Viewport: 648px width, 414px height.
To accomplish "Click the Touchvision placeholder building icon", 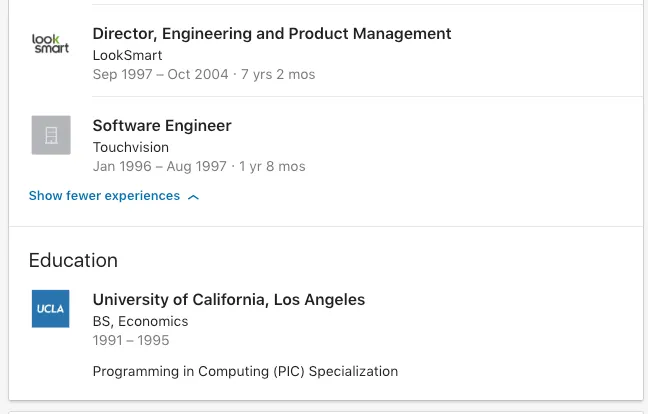I will click(51, 135).
